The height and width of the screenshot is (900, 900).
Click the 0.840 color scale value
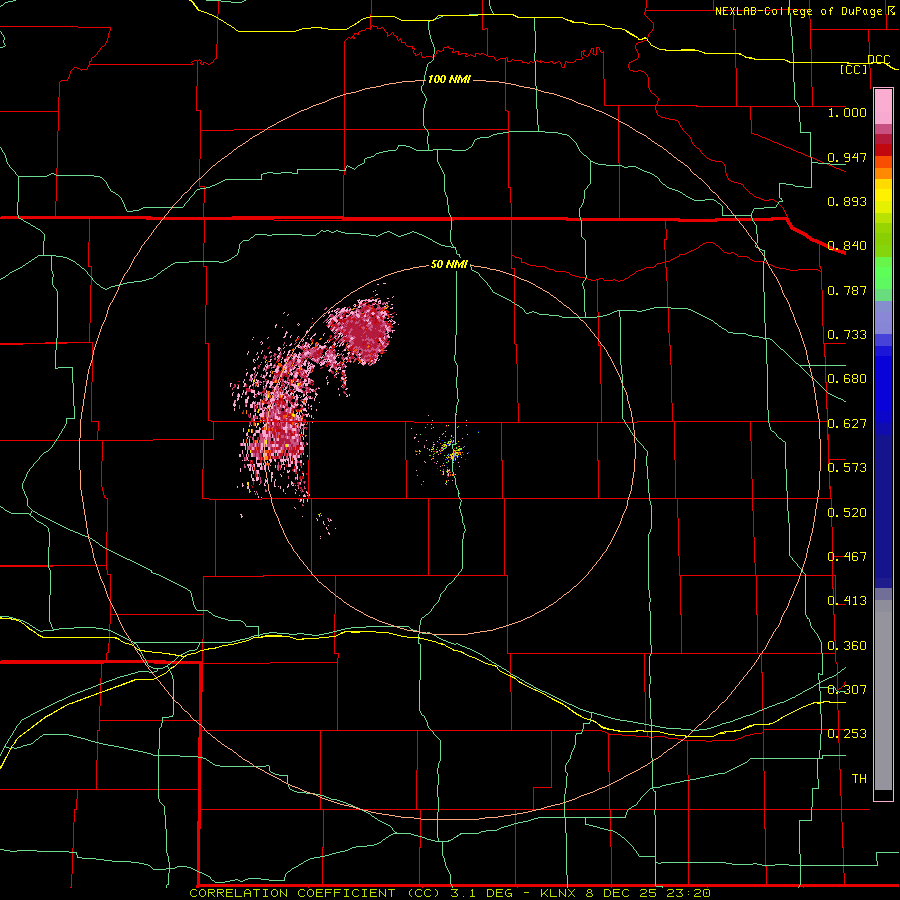[x=847, y=246]
